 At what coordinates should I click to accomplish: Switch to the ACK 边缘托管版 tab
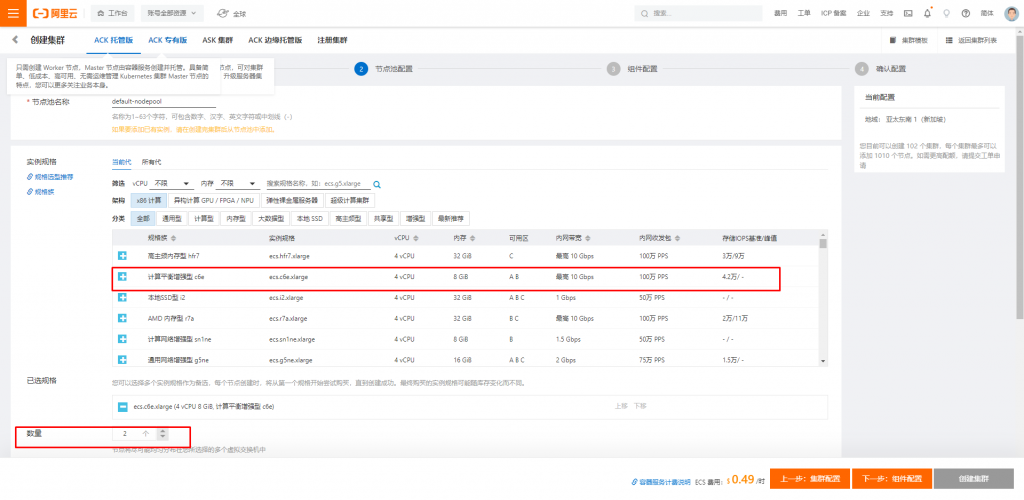275,40
